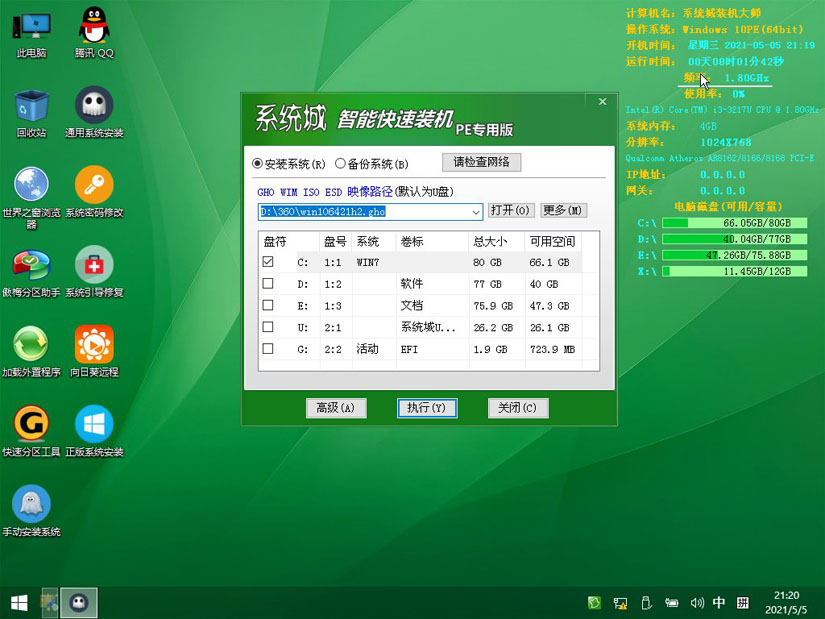Click the D:\ disk usage bar 40.04GB/77GB
The width and height of the screenshot is (825, 619).
point(734,239)
